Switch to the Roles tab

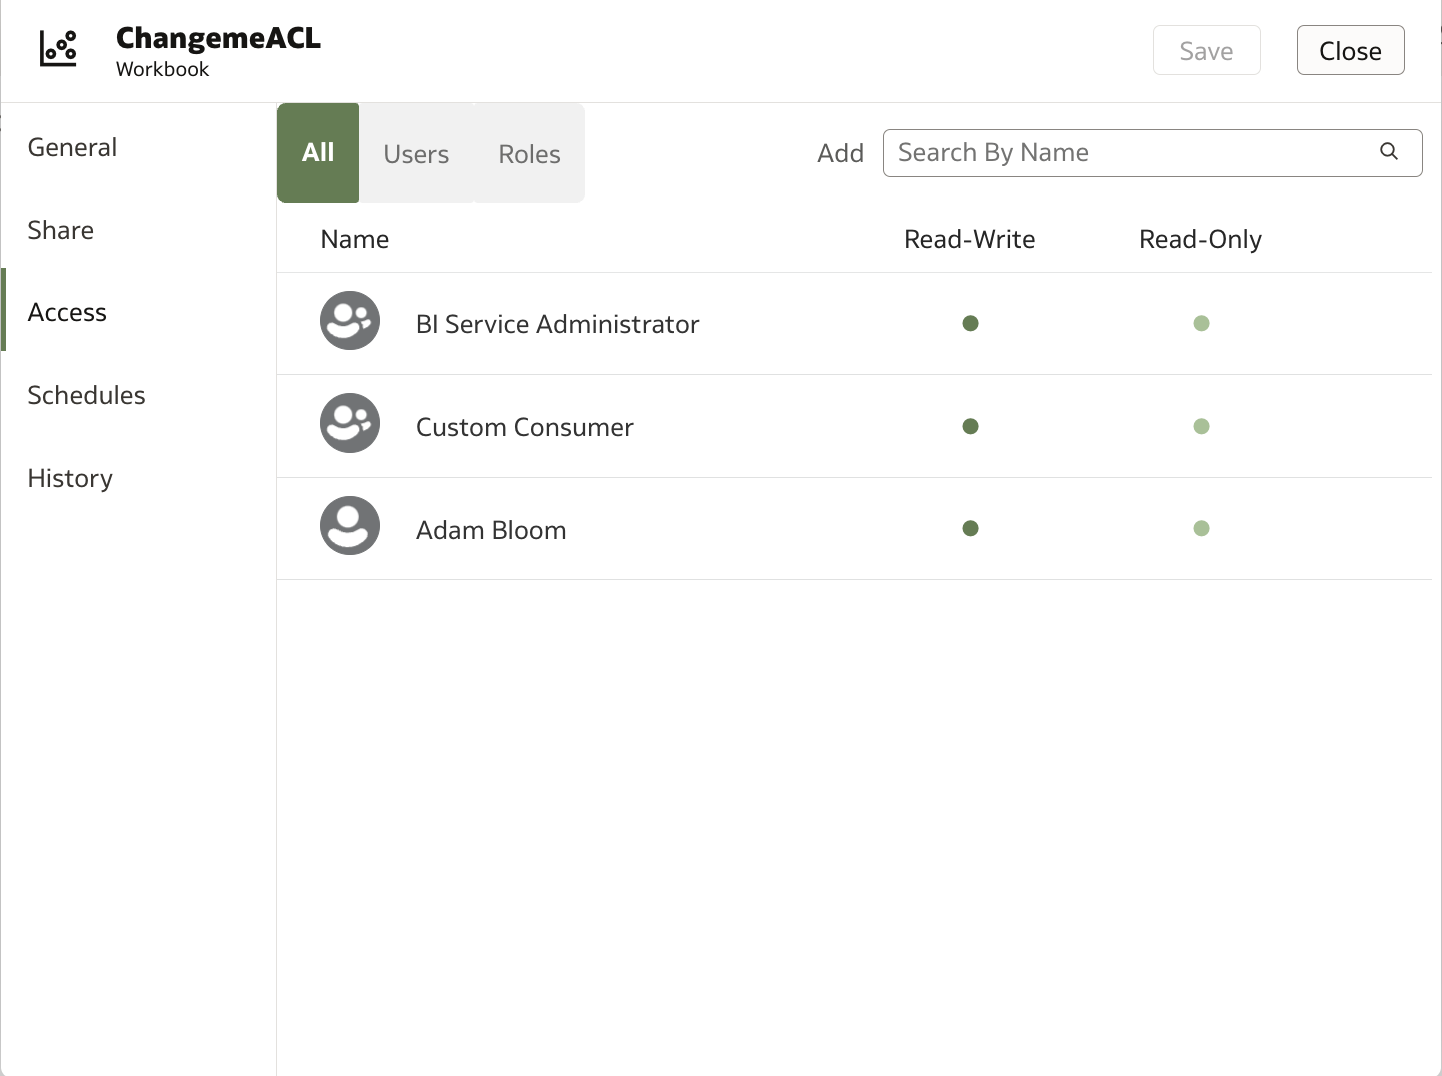pyautogui.click(x=529, y=153)
